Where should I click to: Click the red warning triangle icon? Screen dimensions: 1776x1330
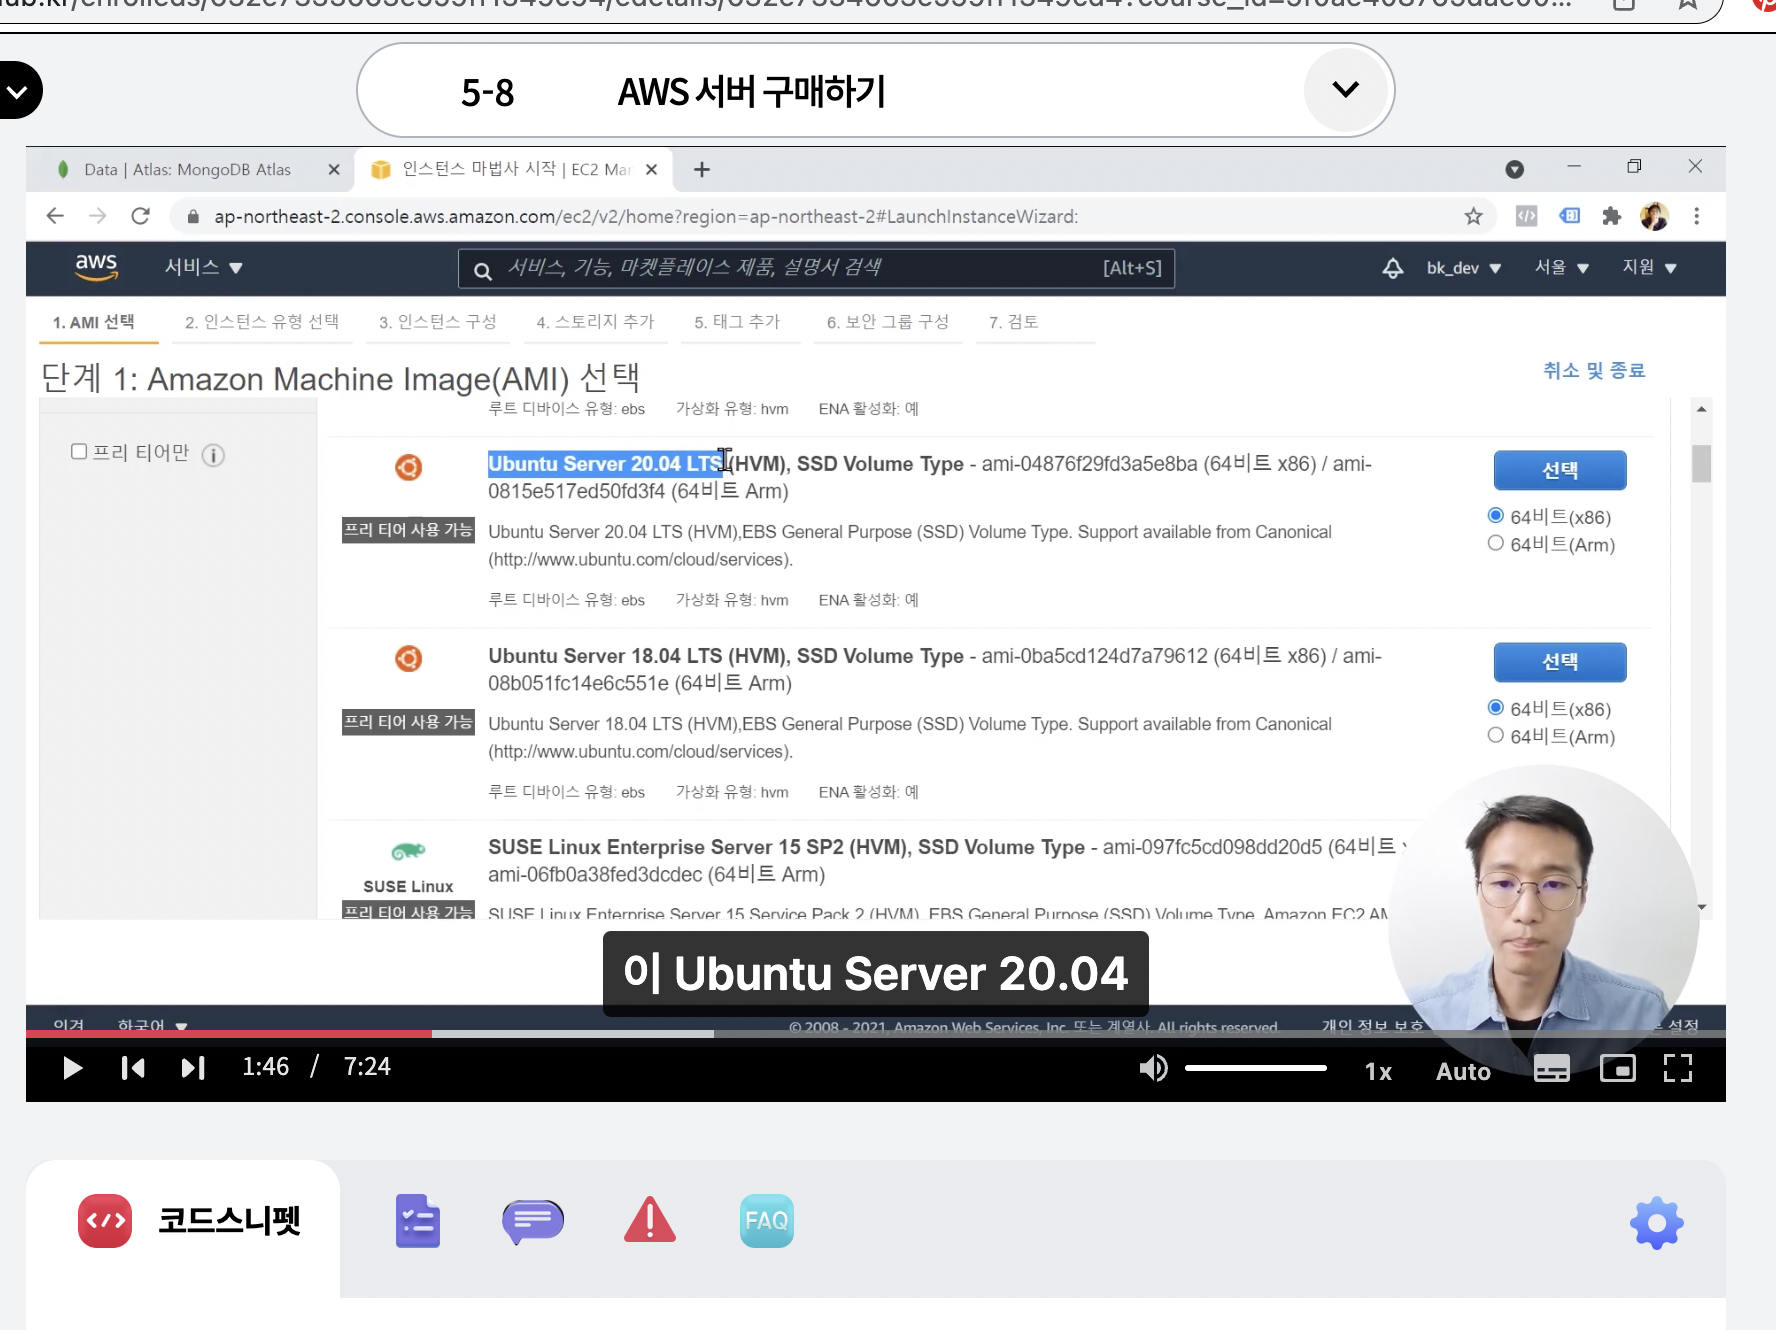tap(650, 1220)
